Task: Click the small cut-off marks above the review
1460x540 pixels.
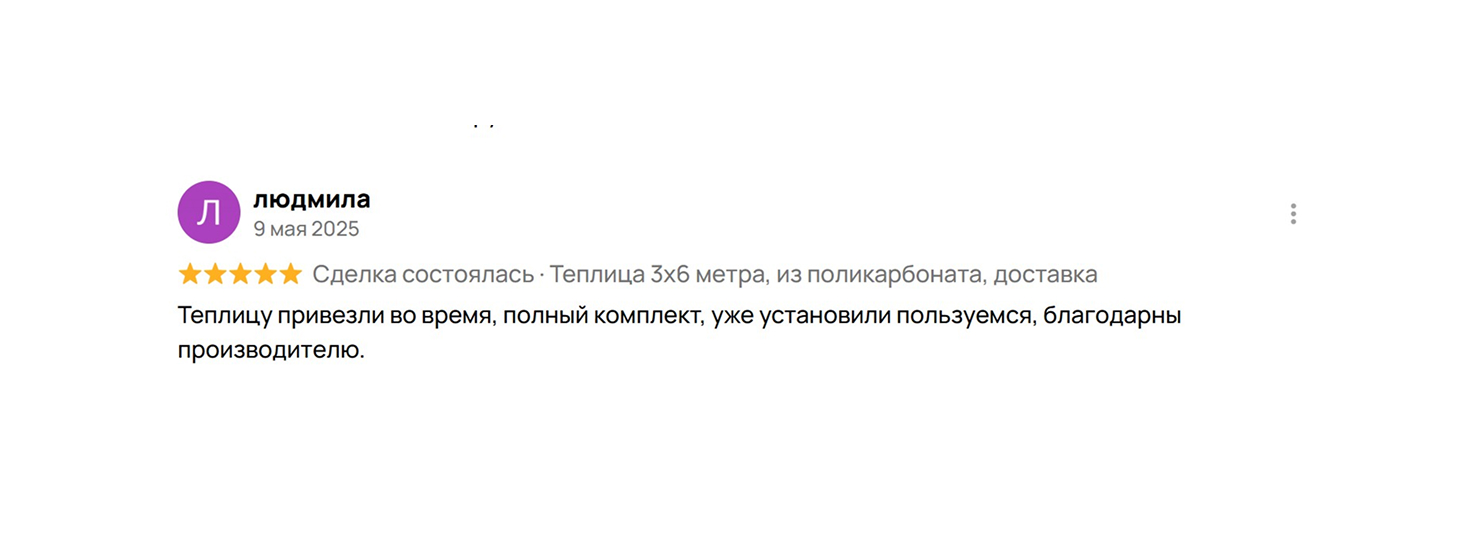Action: click(x=484, y=126)
